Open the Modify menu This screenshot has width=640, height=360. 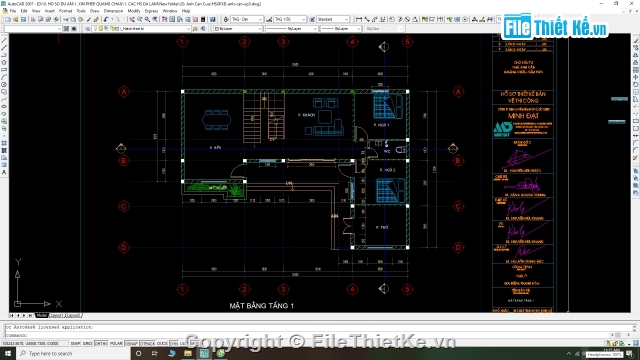(133, 11)
